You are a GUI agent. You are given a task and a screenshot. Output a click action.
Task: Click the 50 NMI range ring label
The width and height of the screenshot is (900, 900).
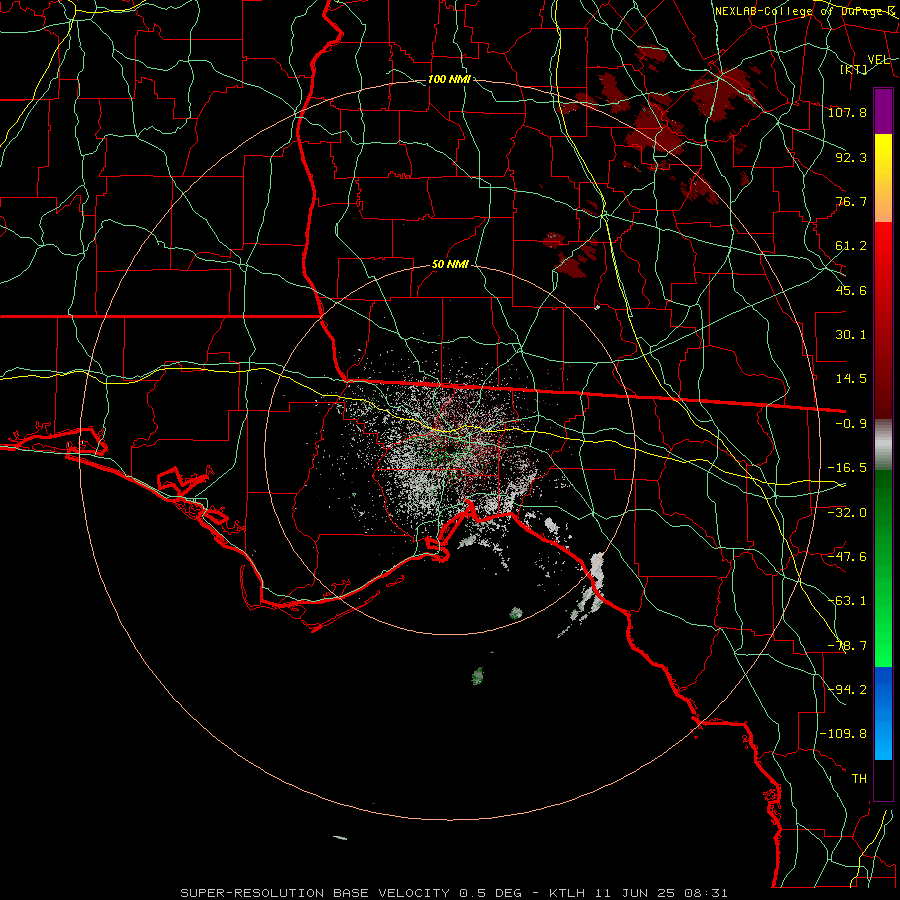coord(450,265)
